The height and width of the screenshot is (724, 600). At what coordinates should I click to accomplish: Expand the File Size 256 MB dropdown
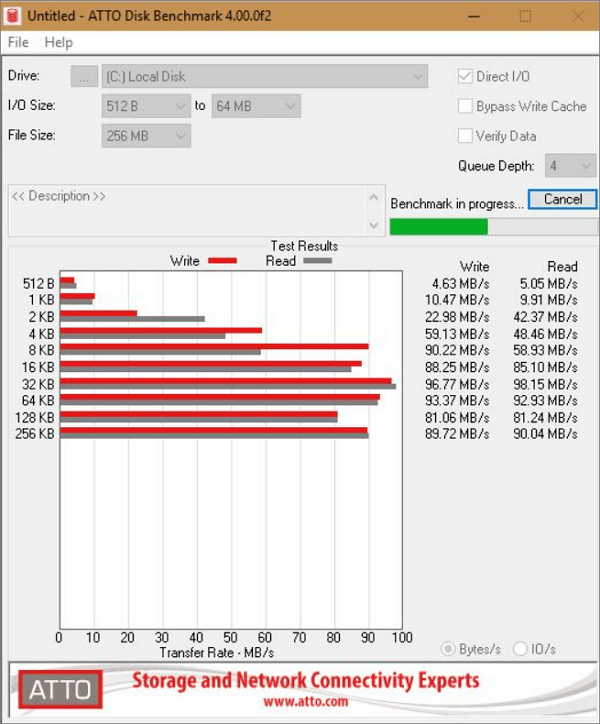(x=146, y=136)
